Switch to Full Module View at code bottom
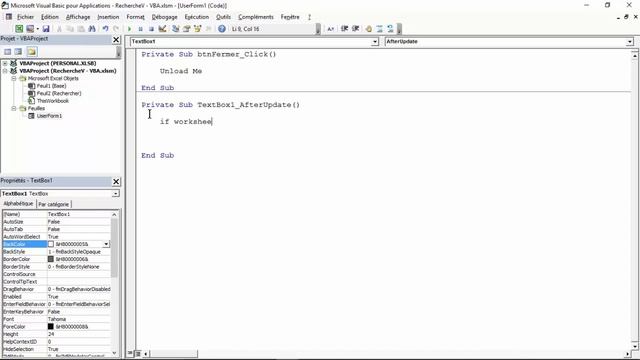Screen dimensions: 640x360 coord(138,353)
